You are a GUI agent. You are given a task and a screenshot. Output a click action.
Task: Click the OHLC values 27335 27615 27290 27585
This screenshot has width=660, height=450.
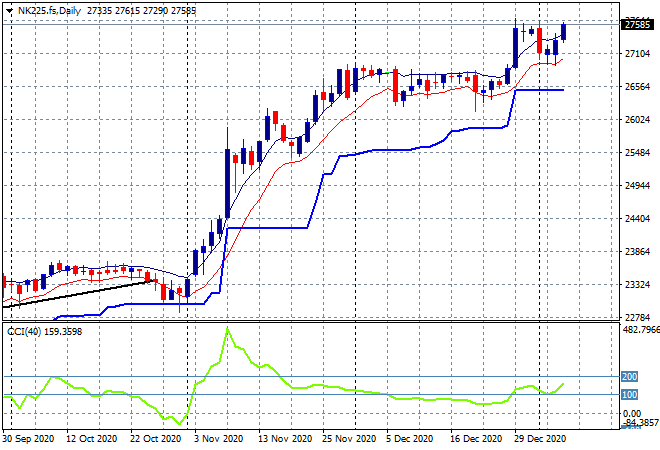(x=141, y=11)
